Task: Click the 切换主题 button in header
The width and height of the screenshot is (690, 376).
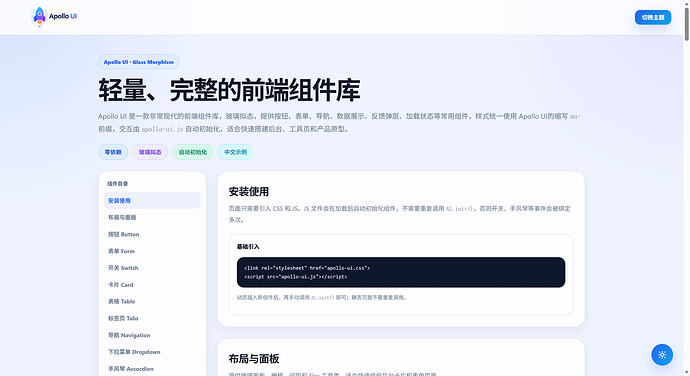Action: pyautogui.click(x=653, y=17)
